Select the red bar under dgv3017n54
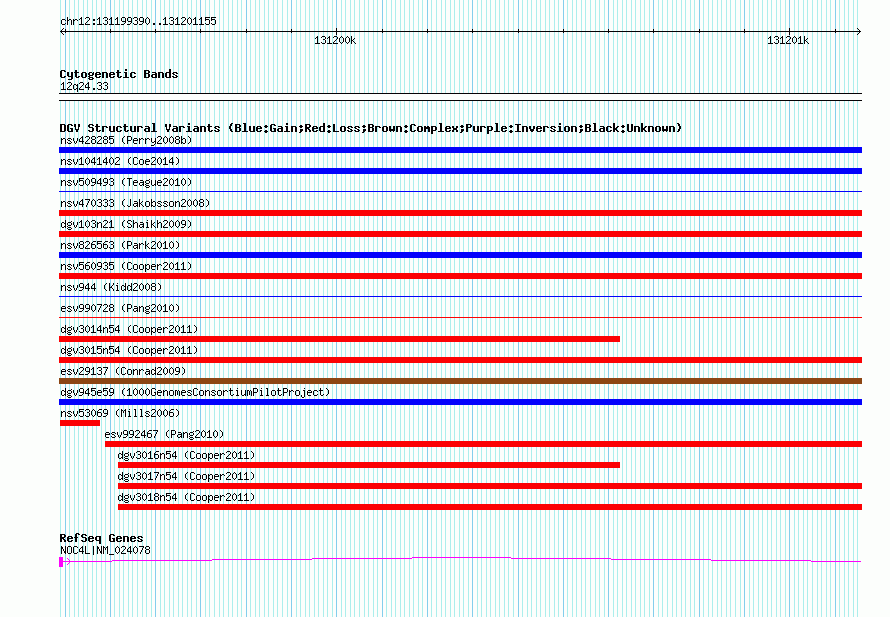 coord(490,486)
